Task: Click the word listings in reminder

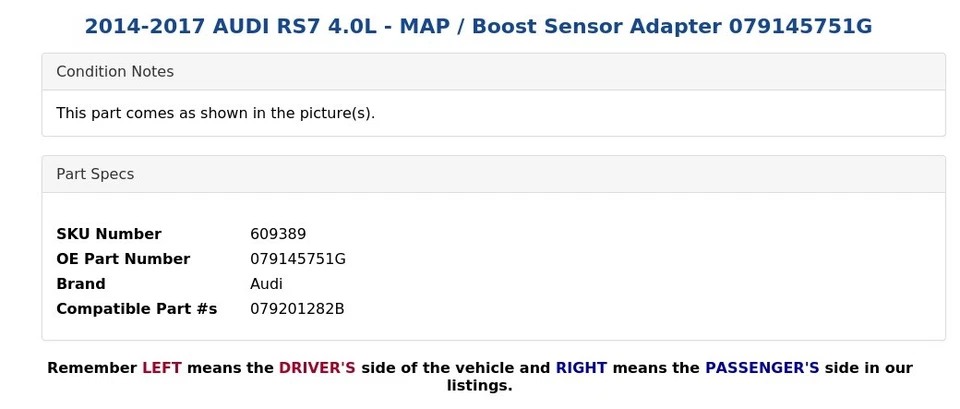Action: tap(479, 386)
